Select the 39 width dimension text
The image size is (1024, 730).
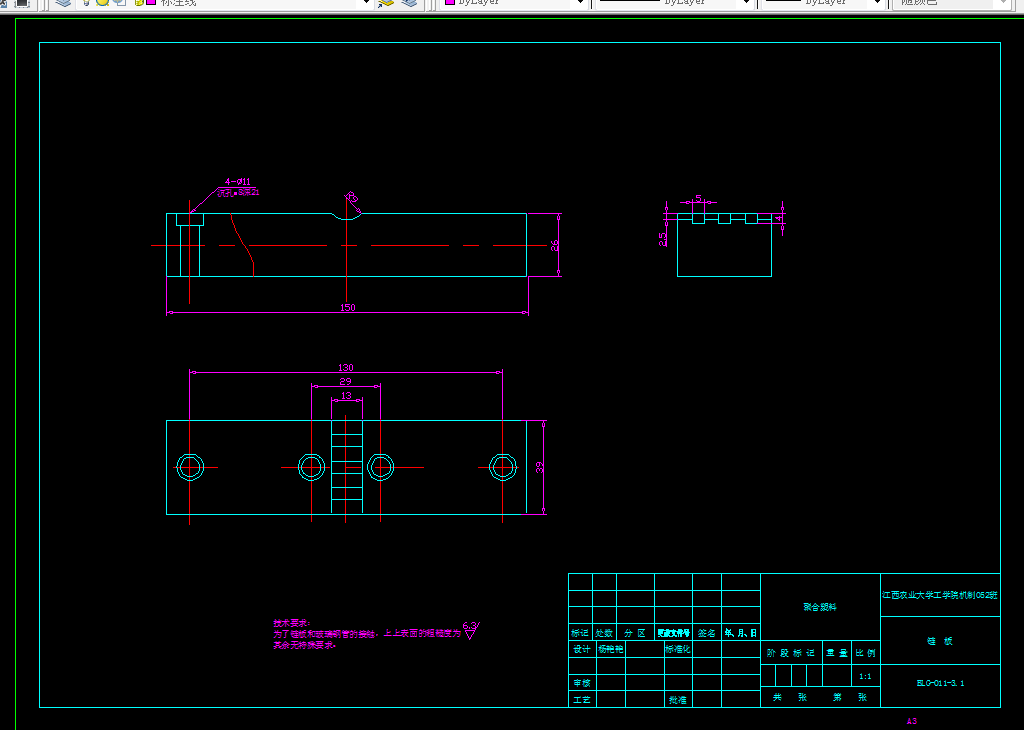(x=539, y=468)
